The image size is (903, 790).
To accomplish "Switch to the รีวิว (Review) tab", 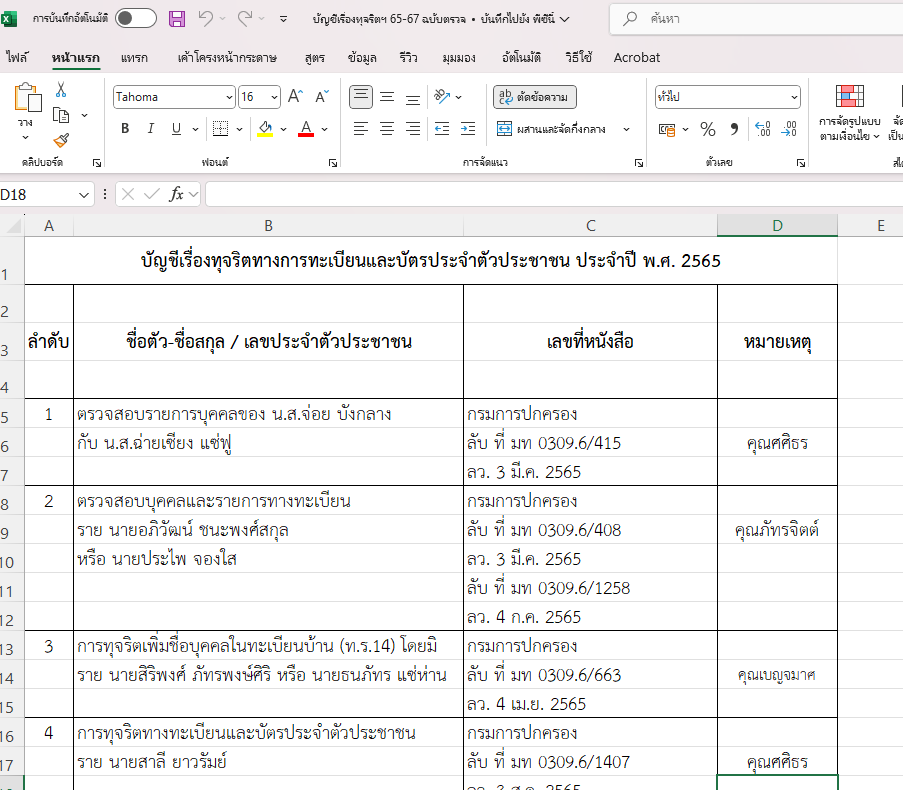I will coord(408,58).
